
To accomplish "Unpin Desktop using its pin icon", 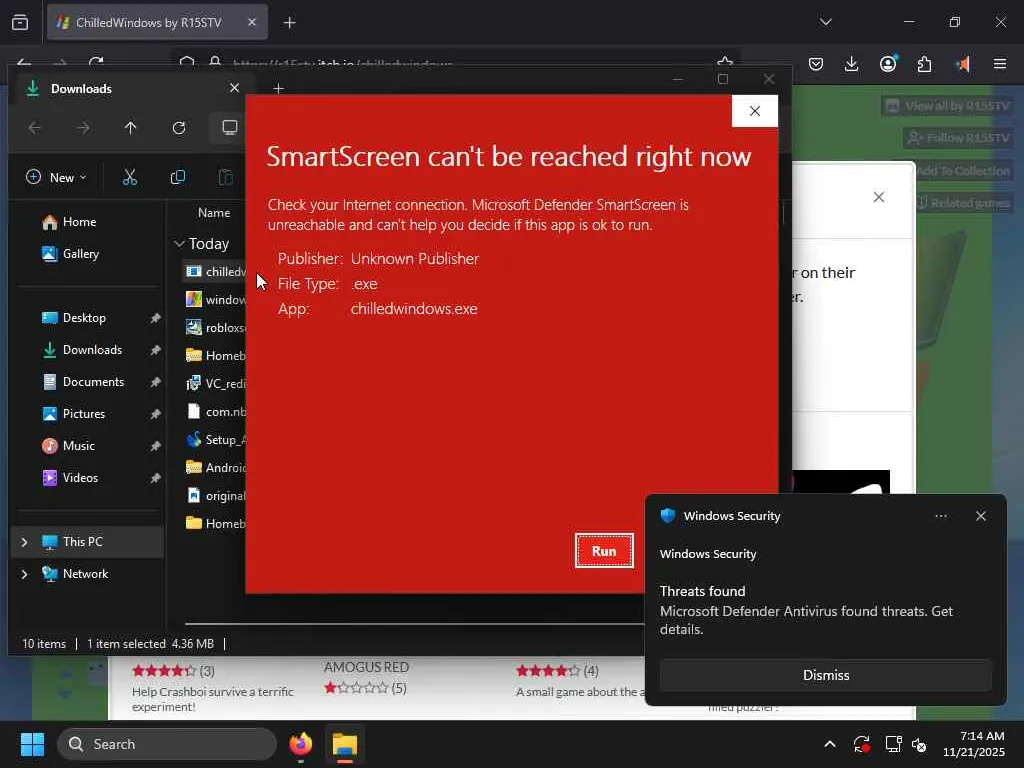I will [155, 318].
